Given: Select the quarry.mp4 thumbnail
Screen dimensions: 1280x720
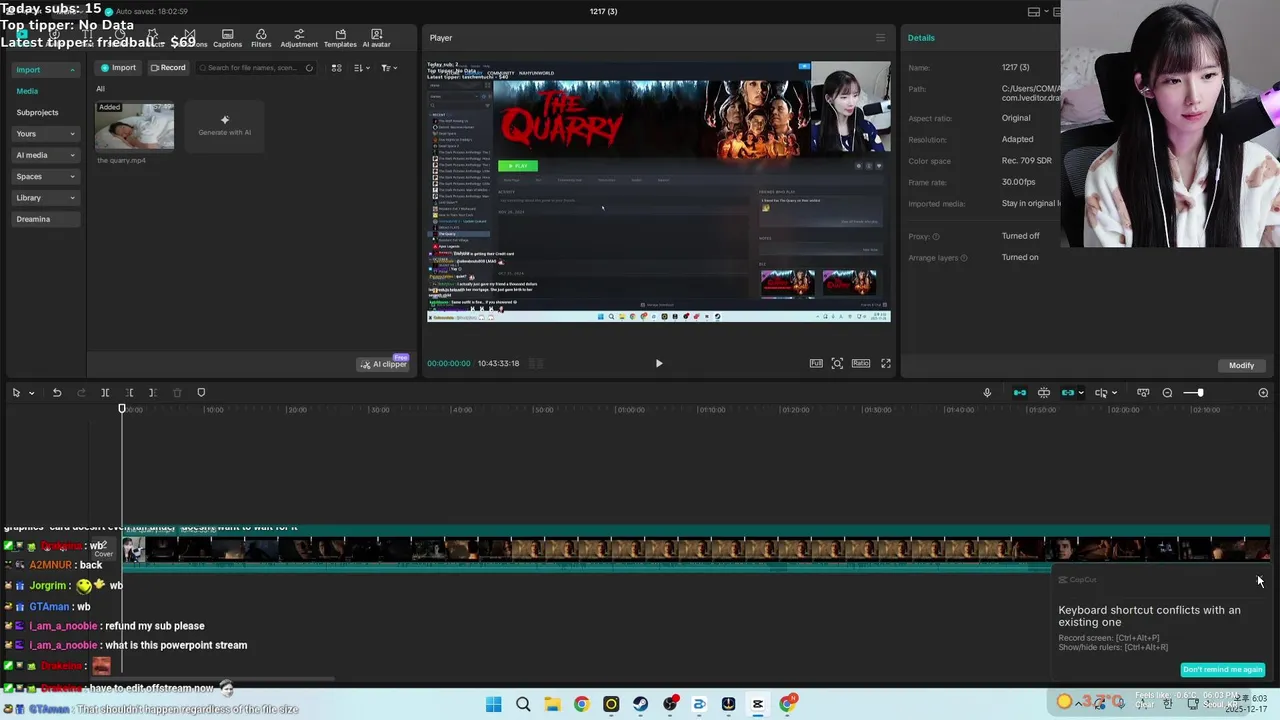Looking at the screenshot, I should click(135, 126).
